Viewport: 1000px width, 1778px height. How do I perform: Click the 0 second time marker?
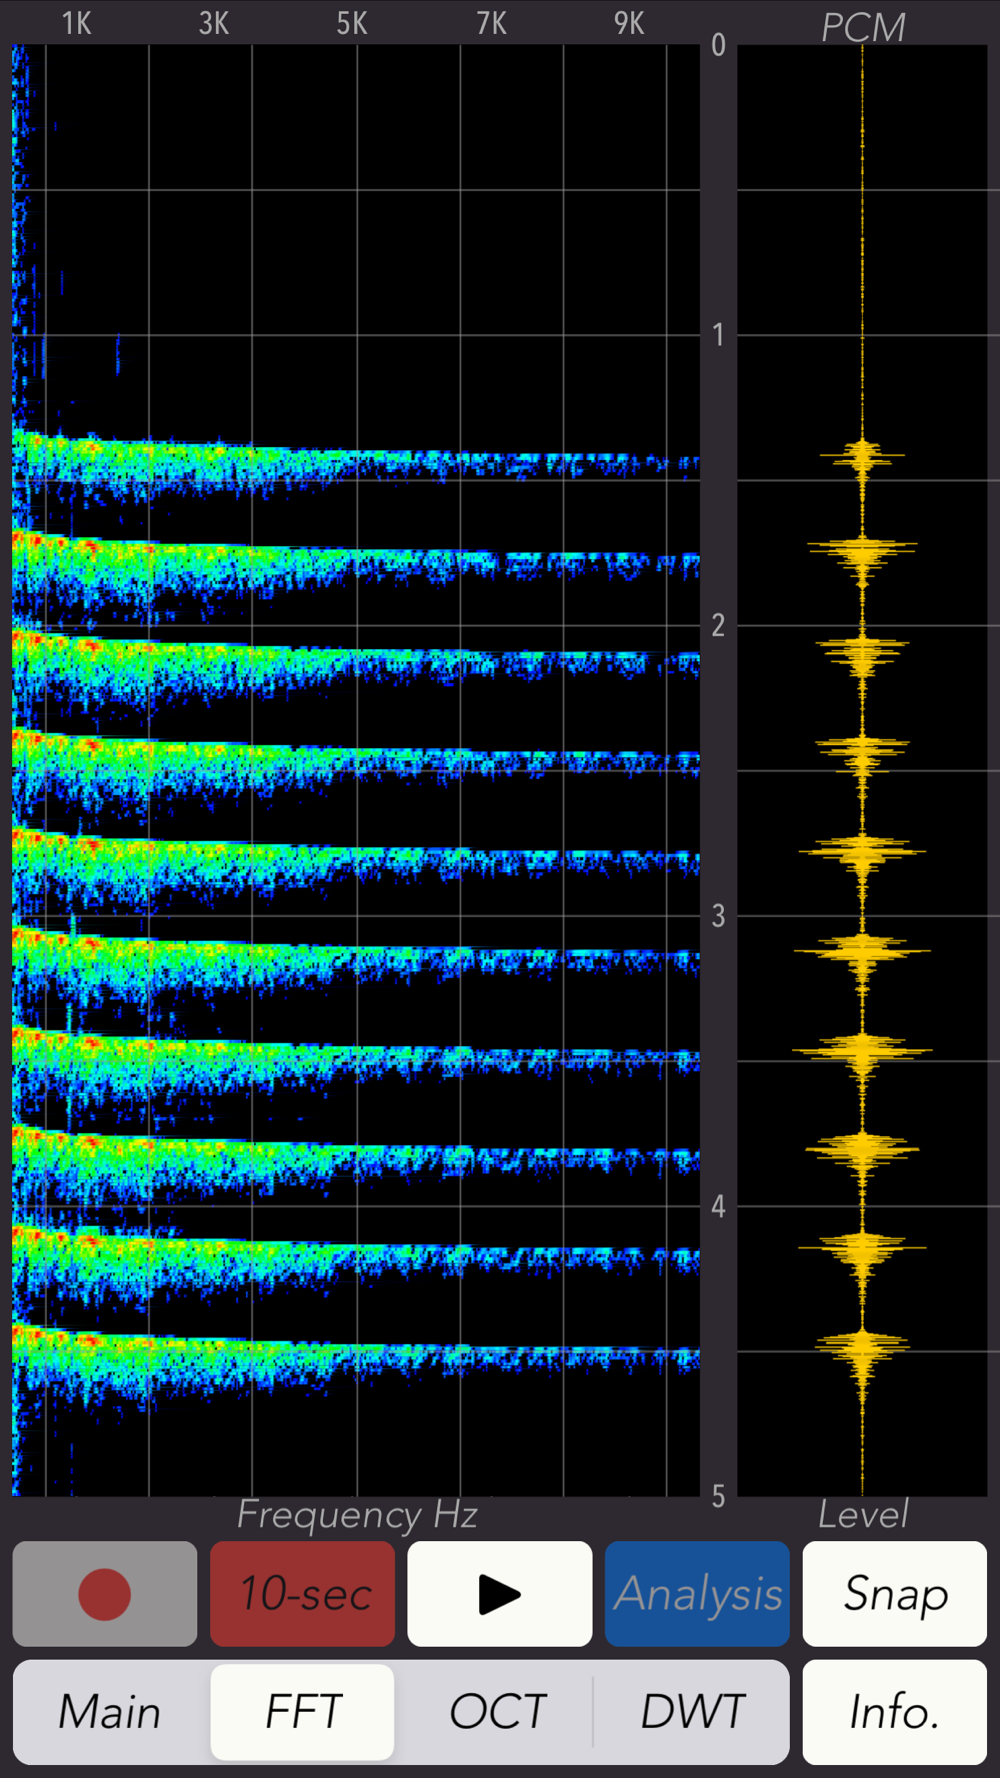click(718, 45)
